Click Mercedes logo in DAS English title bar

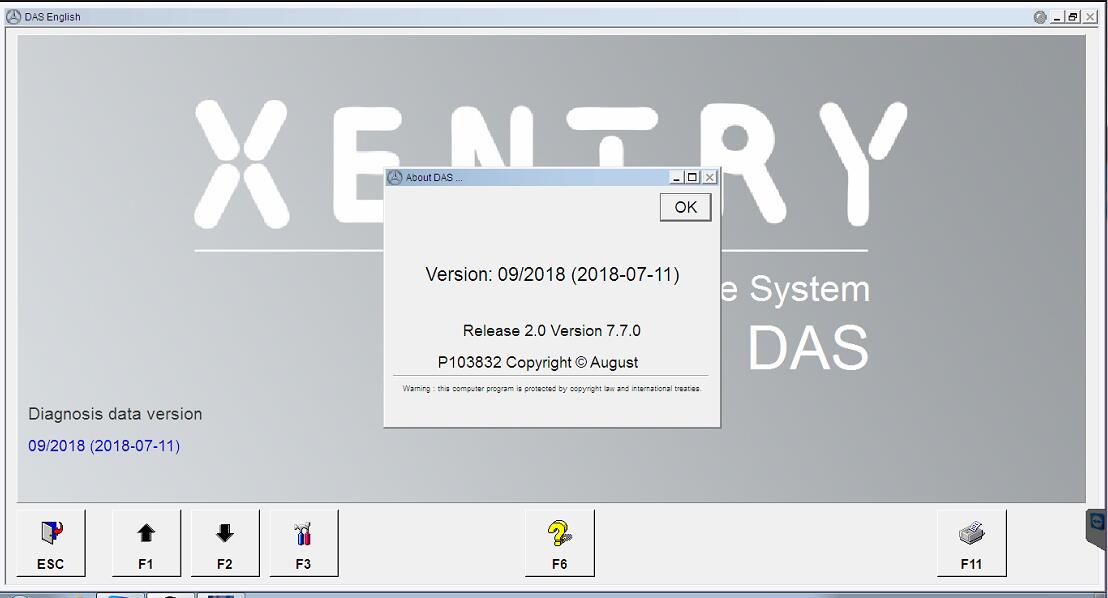click(13, 17)
